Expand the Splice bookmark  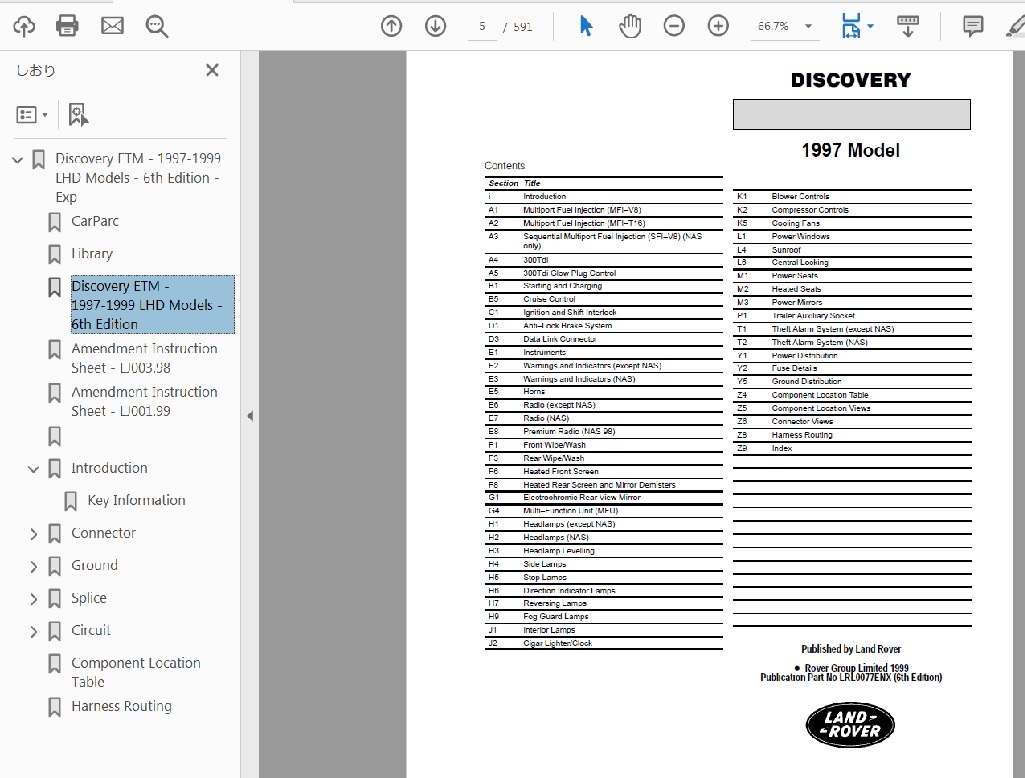(33, 599)
